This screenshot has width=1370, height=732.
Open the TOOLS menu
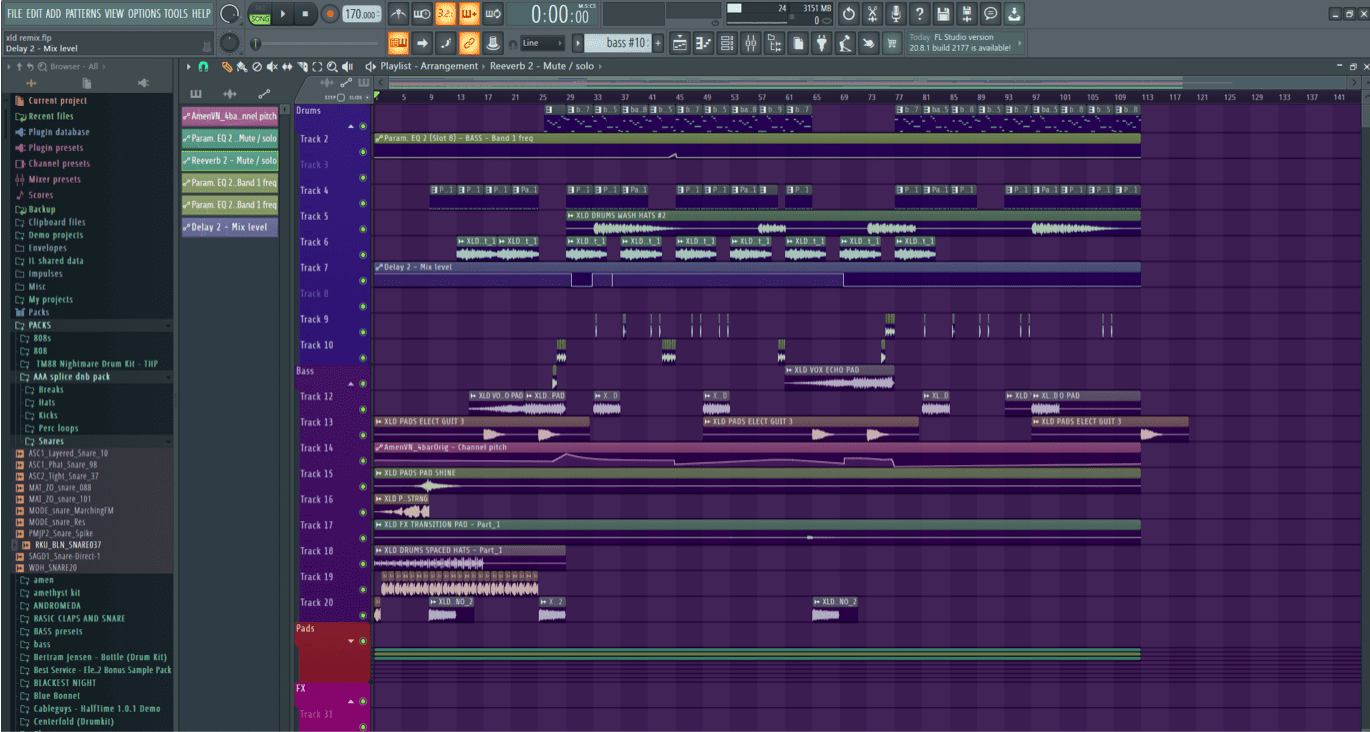click(x=176, y=14)
